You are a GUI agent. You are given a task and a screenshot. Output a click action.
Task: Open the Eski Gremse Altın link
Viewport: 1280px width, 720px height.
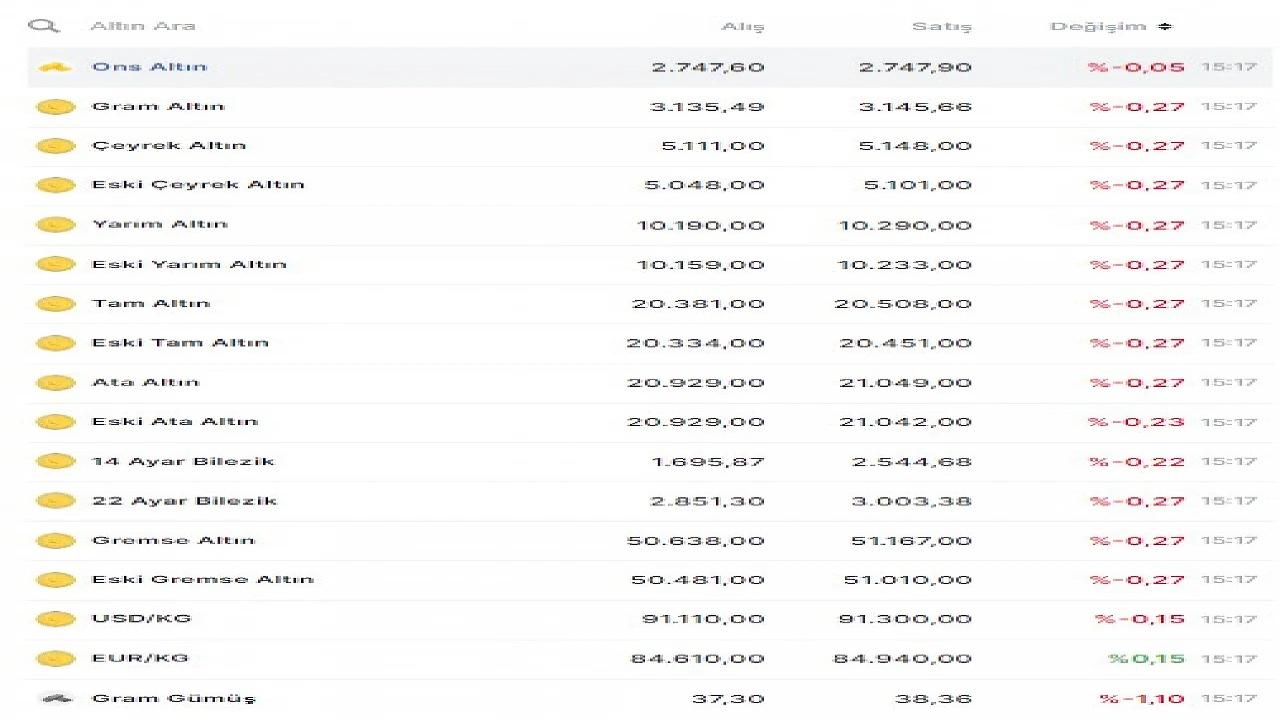pos(203,579)
